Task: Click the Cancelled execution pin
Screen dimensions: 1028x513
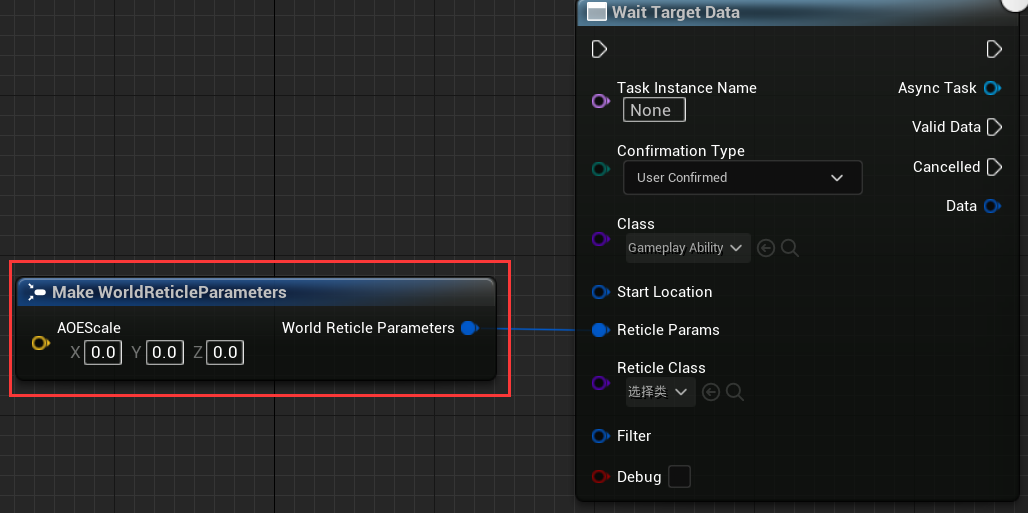Action: pyautogui.click(x=994, y=167)
